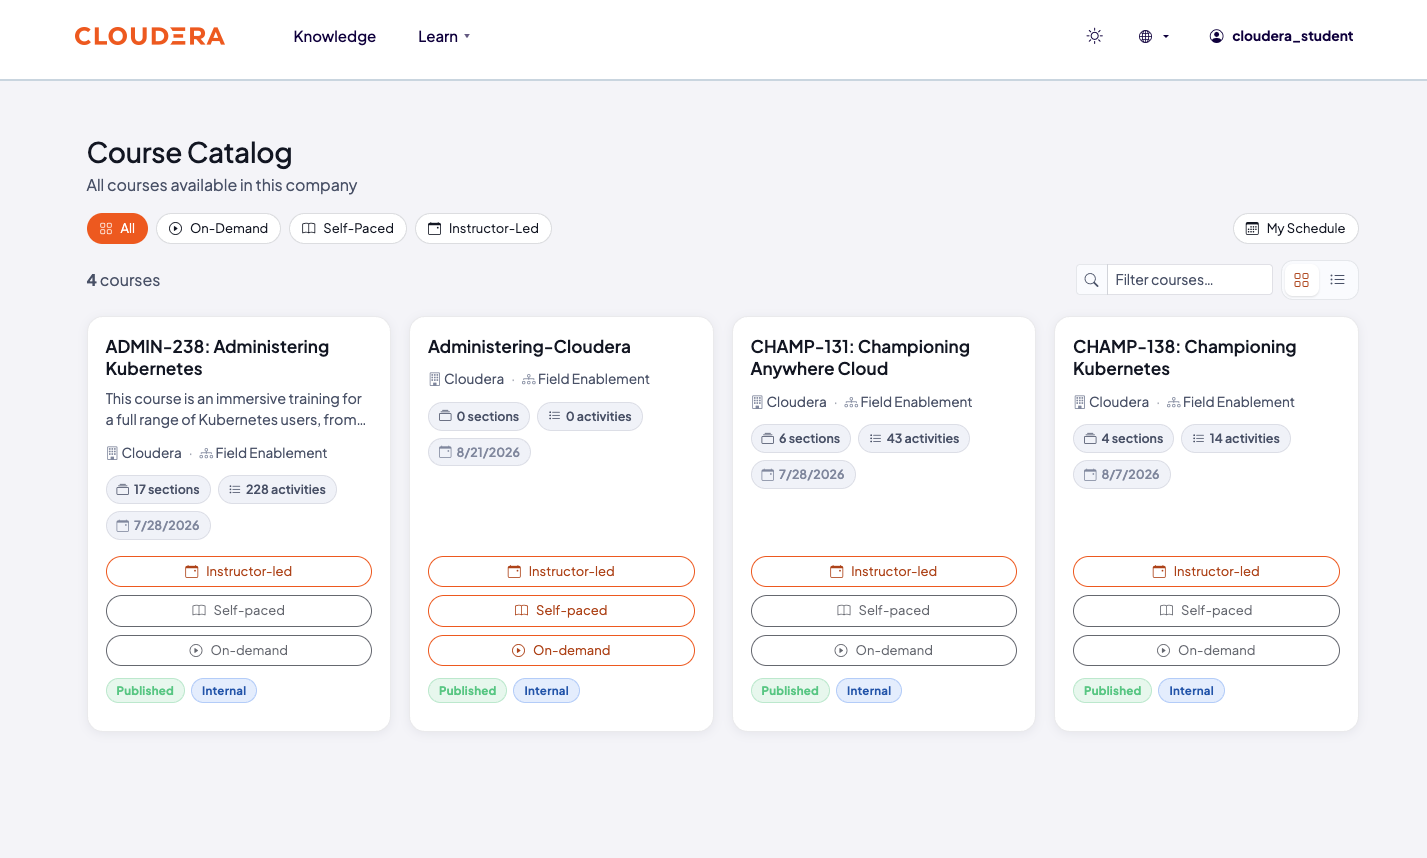Open the Administering-Cloudera course
This screenshot has width=1427, height=858.
pos(529,347)
